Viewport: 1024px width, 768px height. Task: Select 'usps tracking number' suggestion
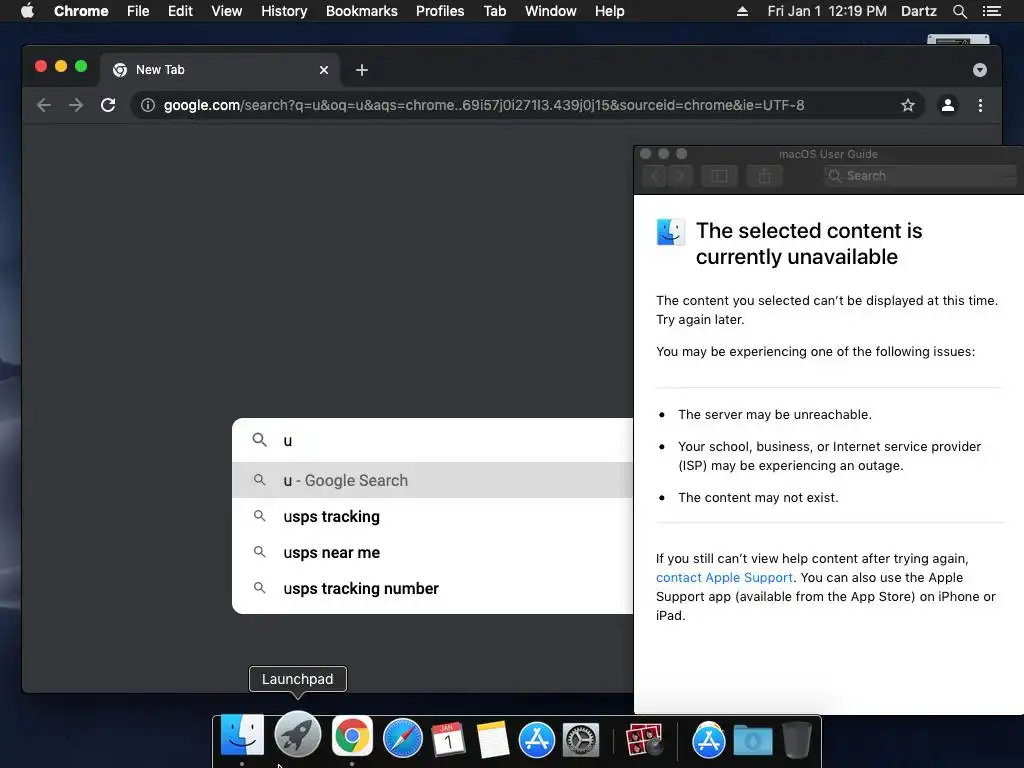coord(433,588)
